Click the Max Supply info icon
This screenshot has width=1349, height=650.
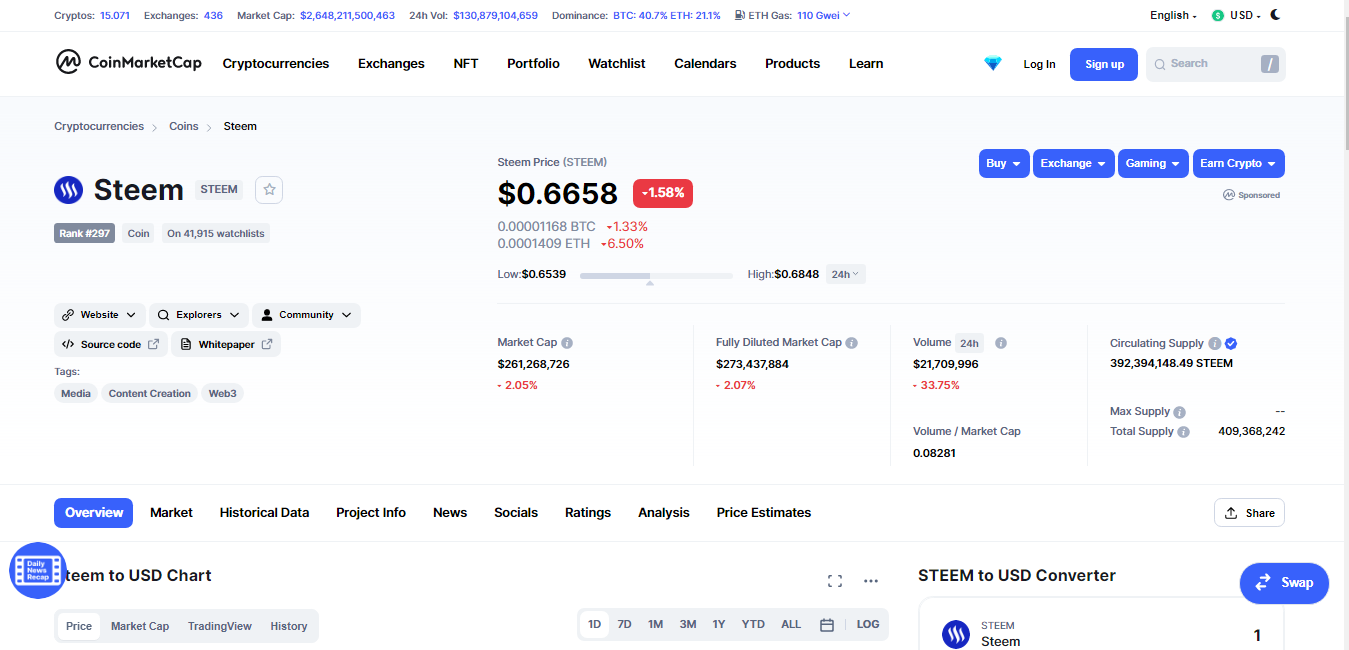coord(1179,412)
